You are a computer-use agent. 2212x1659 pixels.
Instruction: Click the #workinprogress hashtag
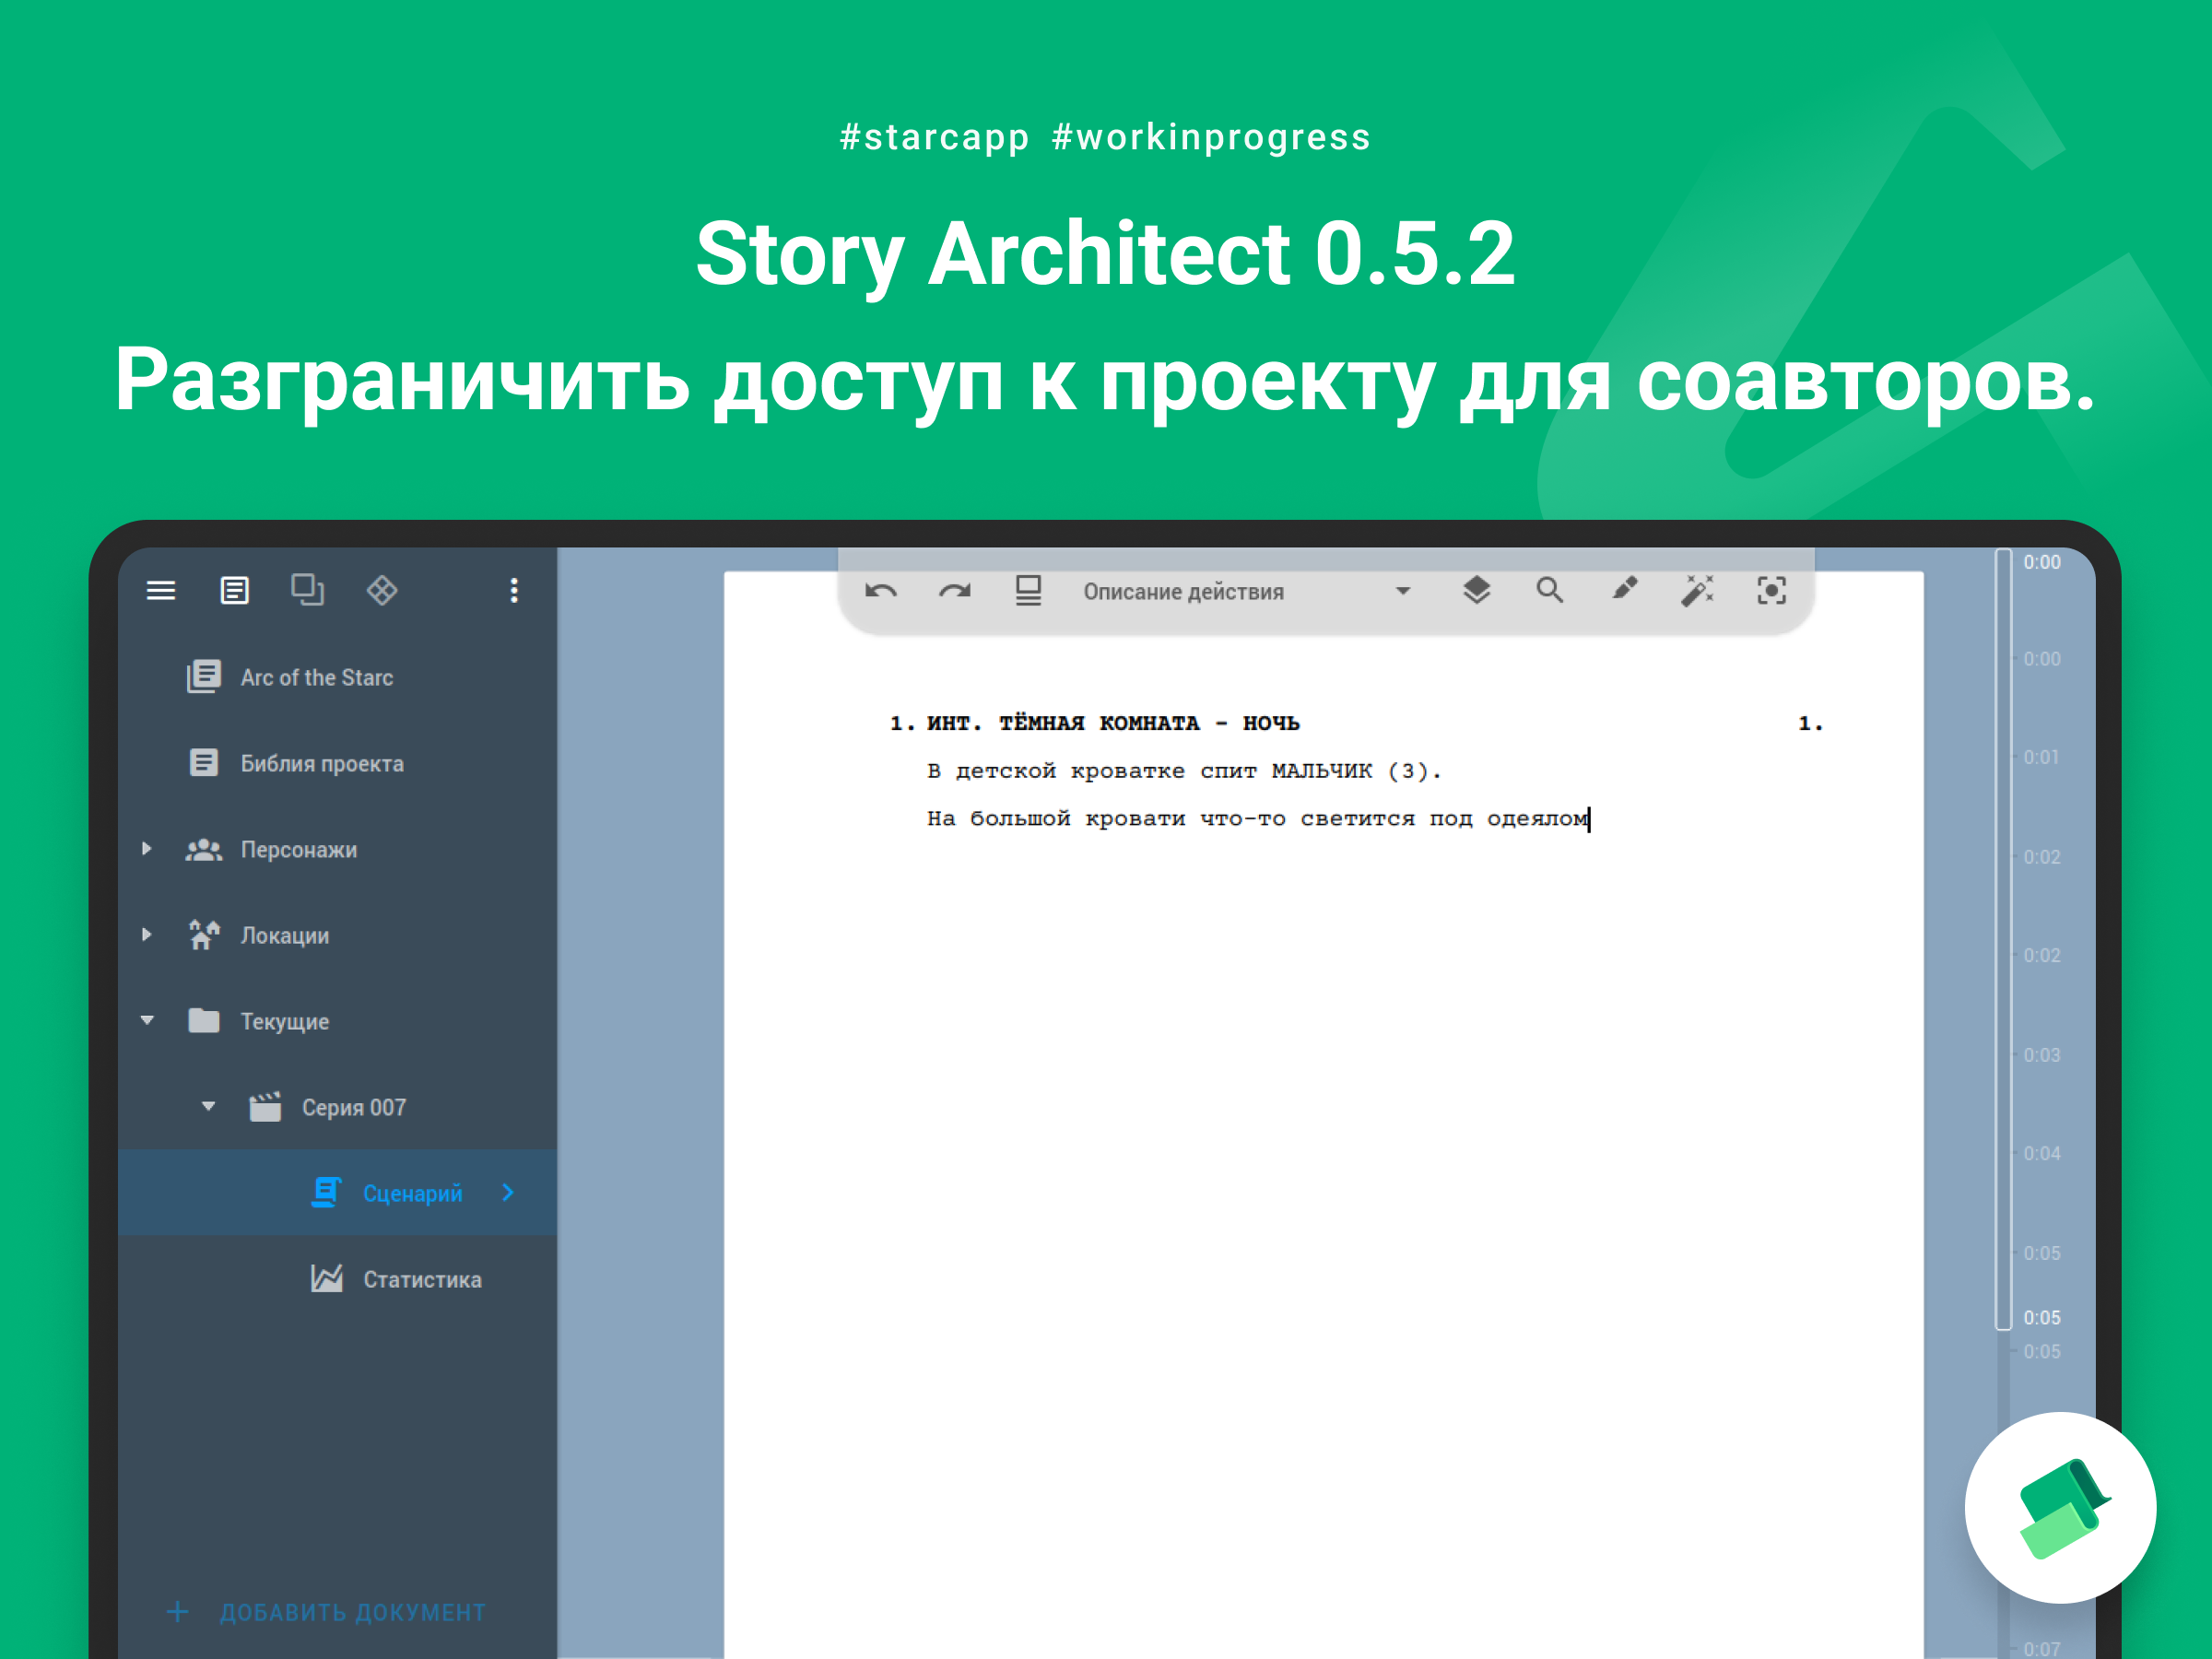(1211, 138)
